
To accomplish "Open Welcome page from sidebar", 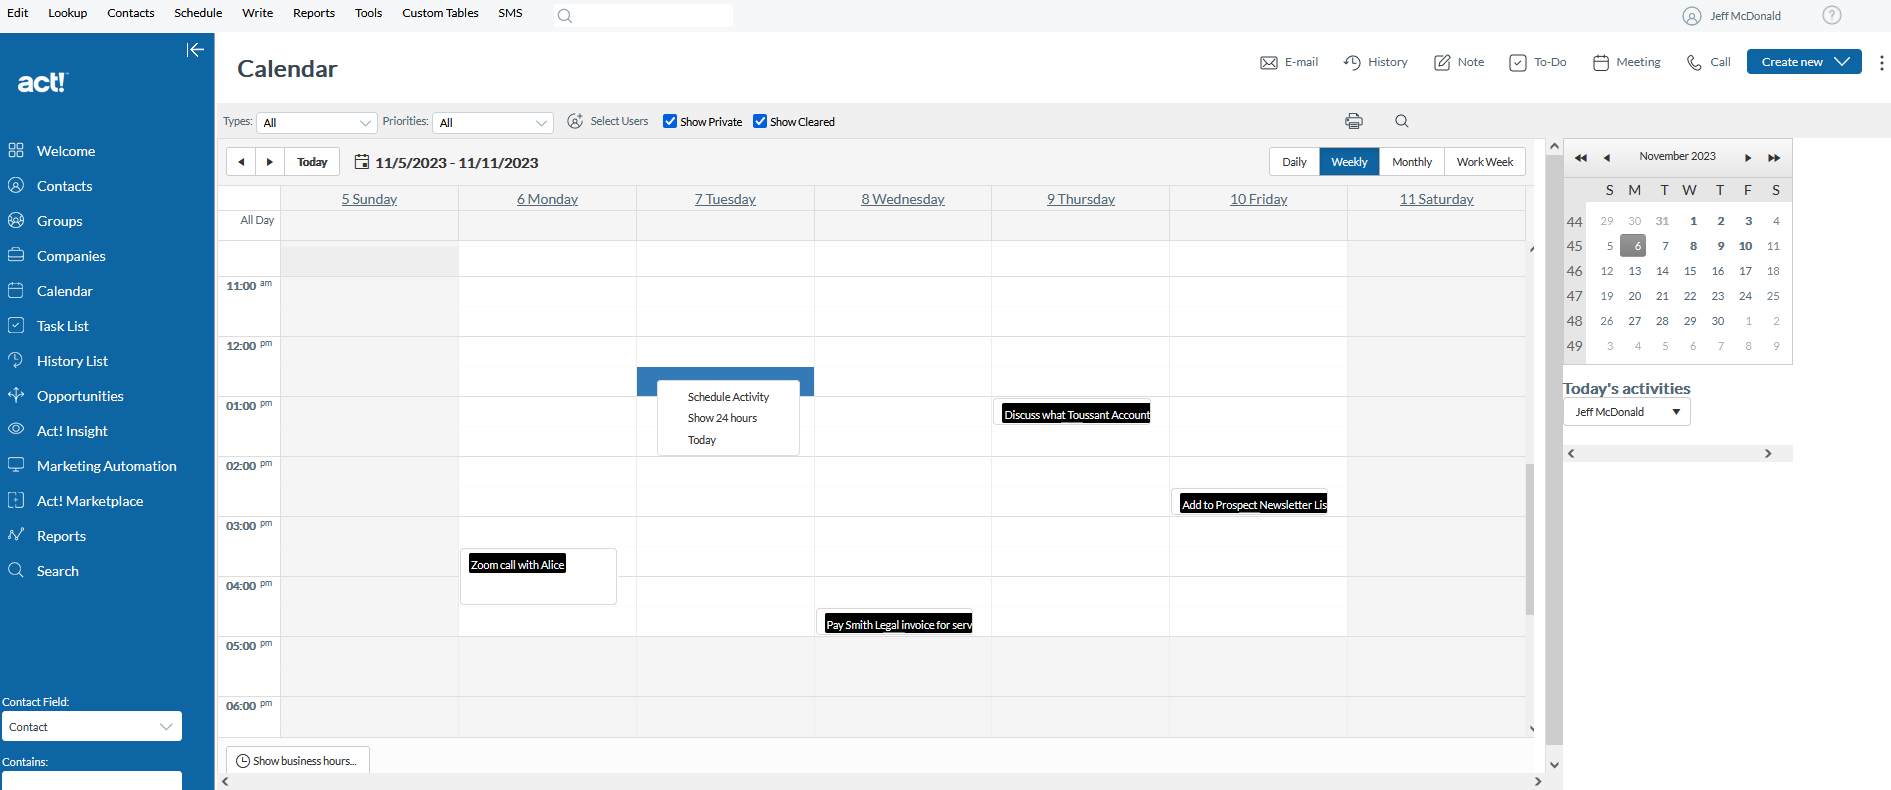I will point(66,151).
